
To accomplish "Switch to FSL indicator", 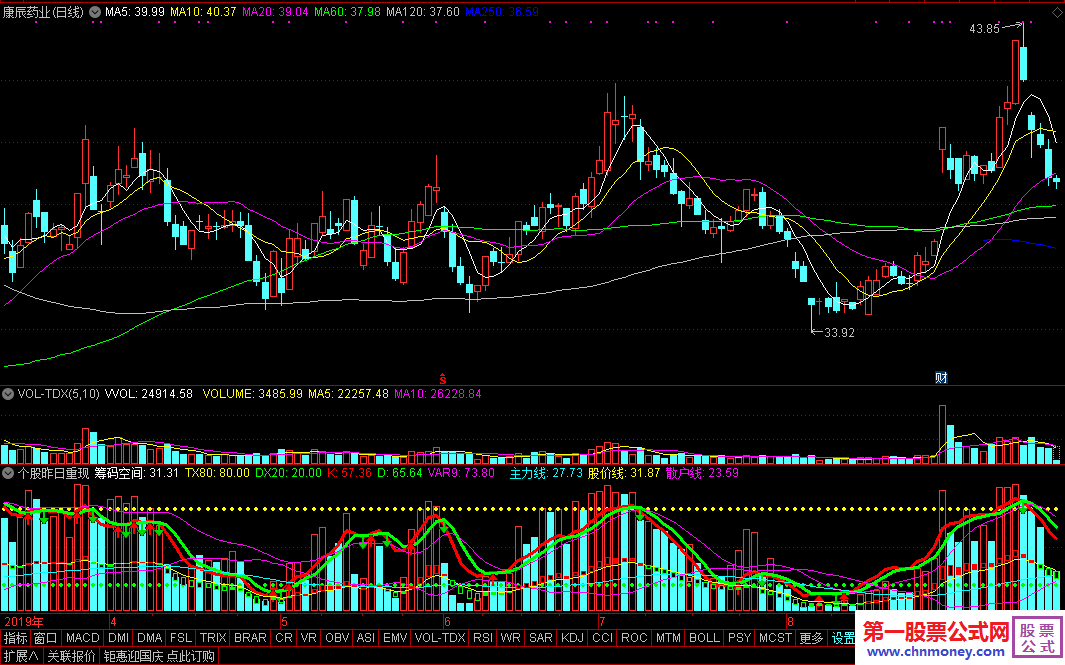I will tap(181, 639).
